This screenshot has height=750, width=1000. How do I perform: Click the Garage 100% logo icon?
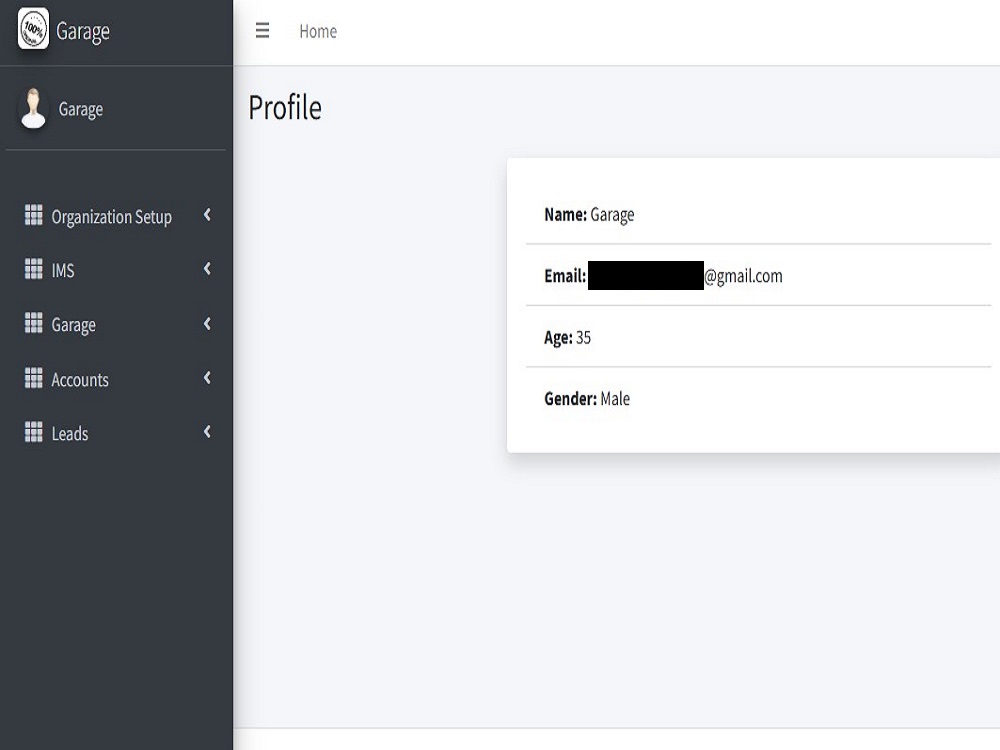coord(33,29)
